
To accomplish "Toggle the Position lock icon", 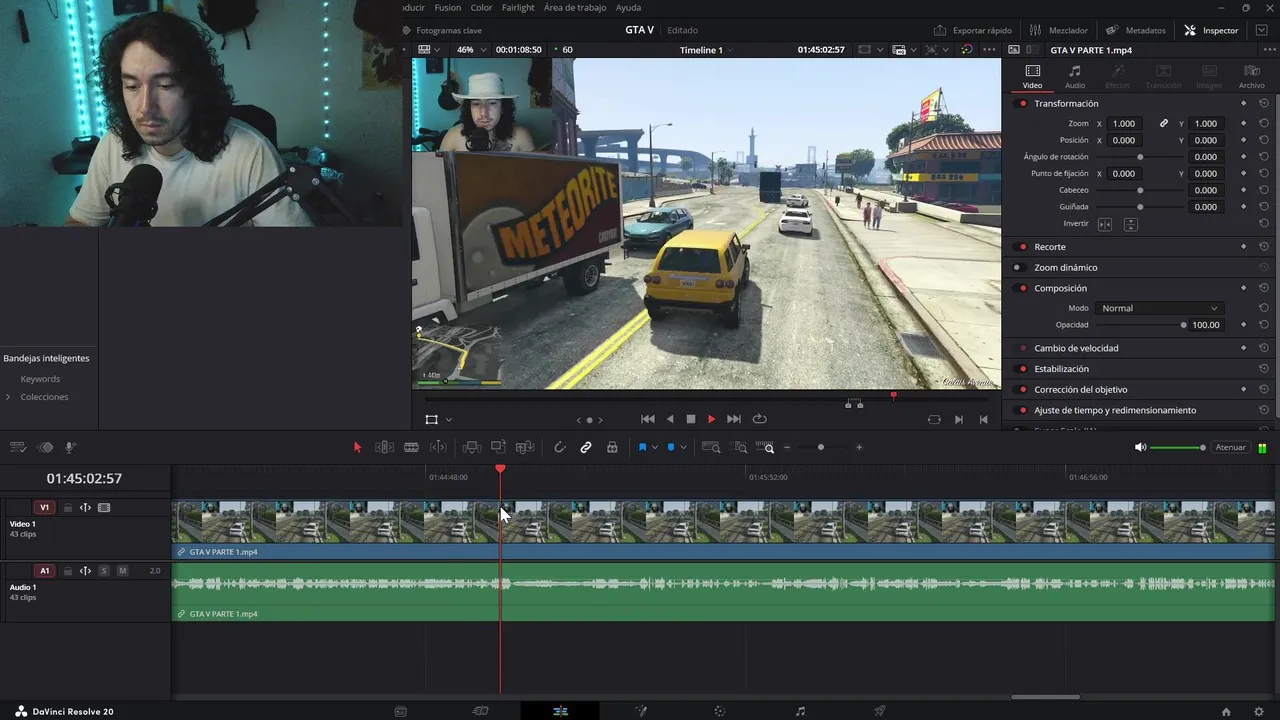I will pos(612,447).
